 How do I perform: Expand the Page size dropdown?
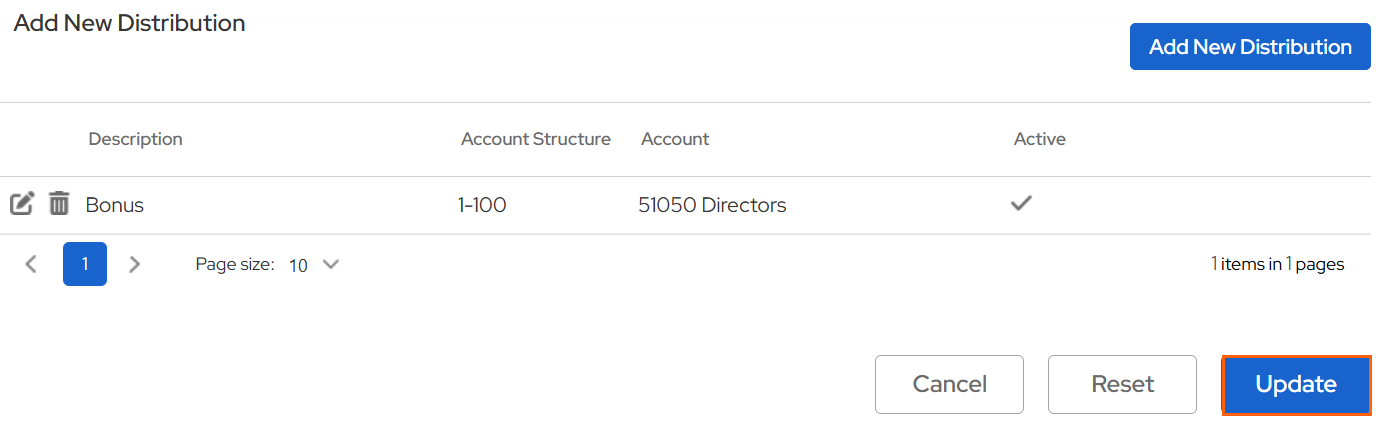point(315,265)
